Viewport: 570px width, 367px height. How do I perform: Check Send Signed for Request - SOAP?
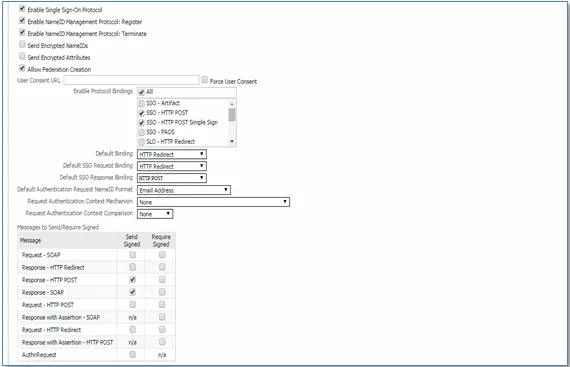tap(133, 255)
